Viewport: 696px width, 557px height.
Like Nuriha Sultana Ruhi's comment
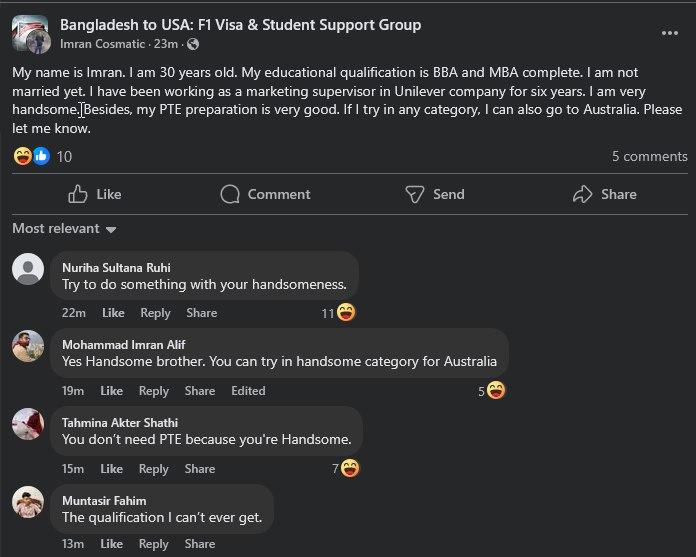113,313
